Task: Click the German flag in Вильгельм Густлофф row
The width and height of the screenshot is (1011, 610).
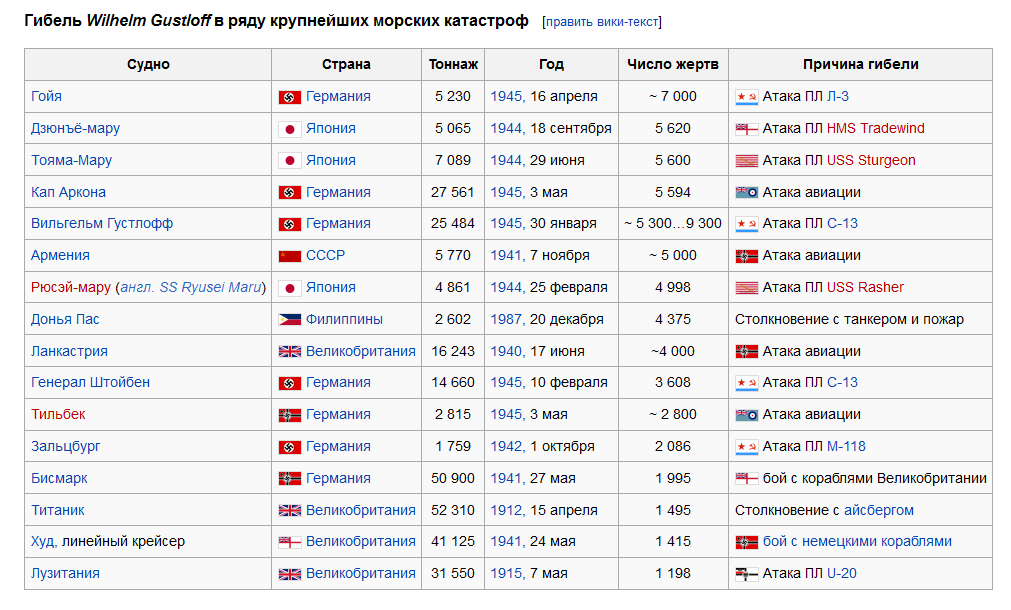Action: coord(290,224)
